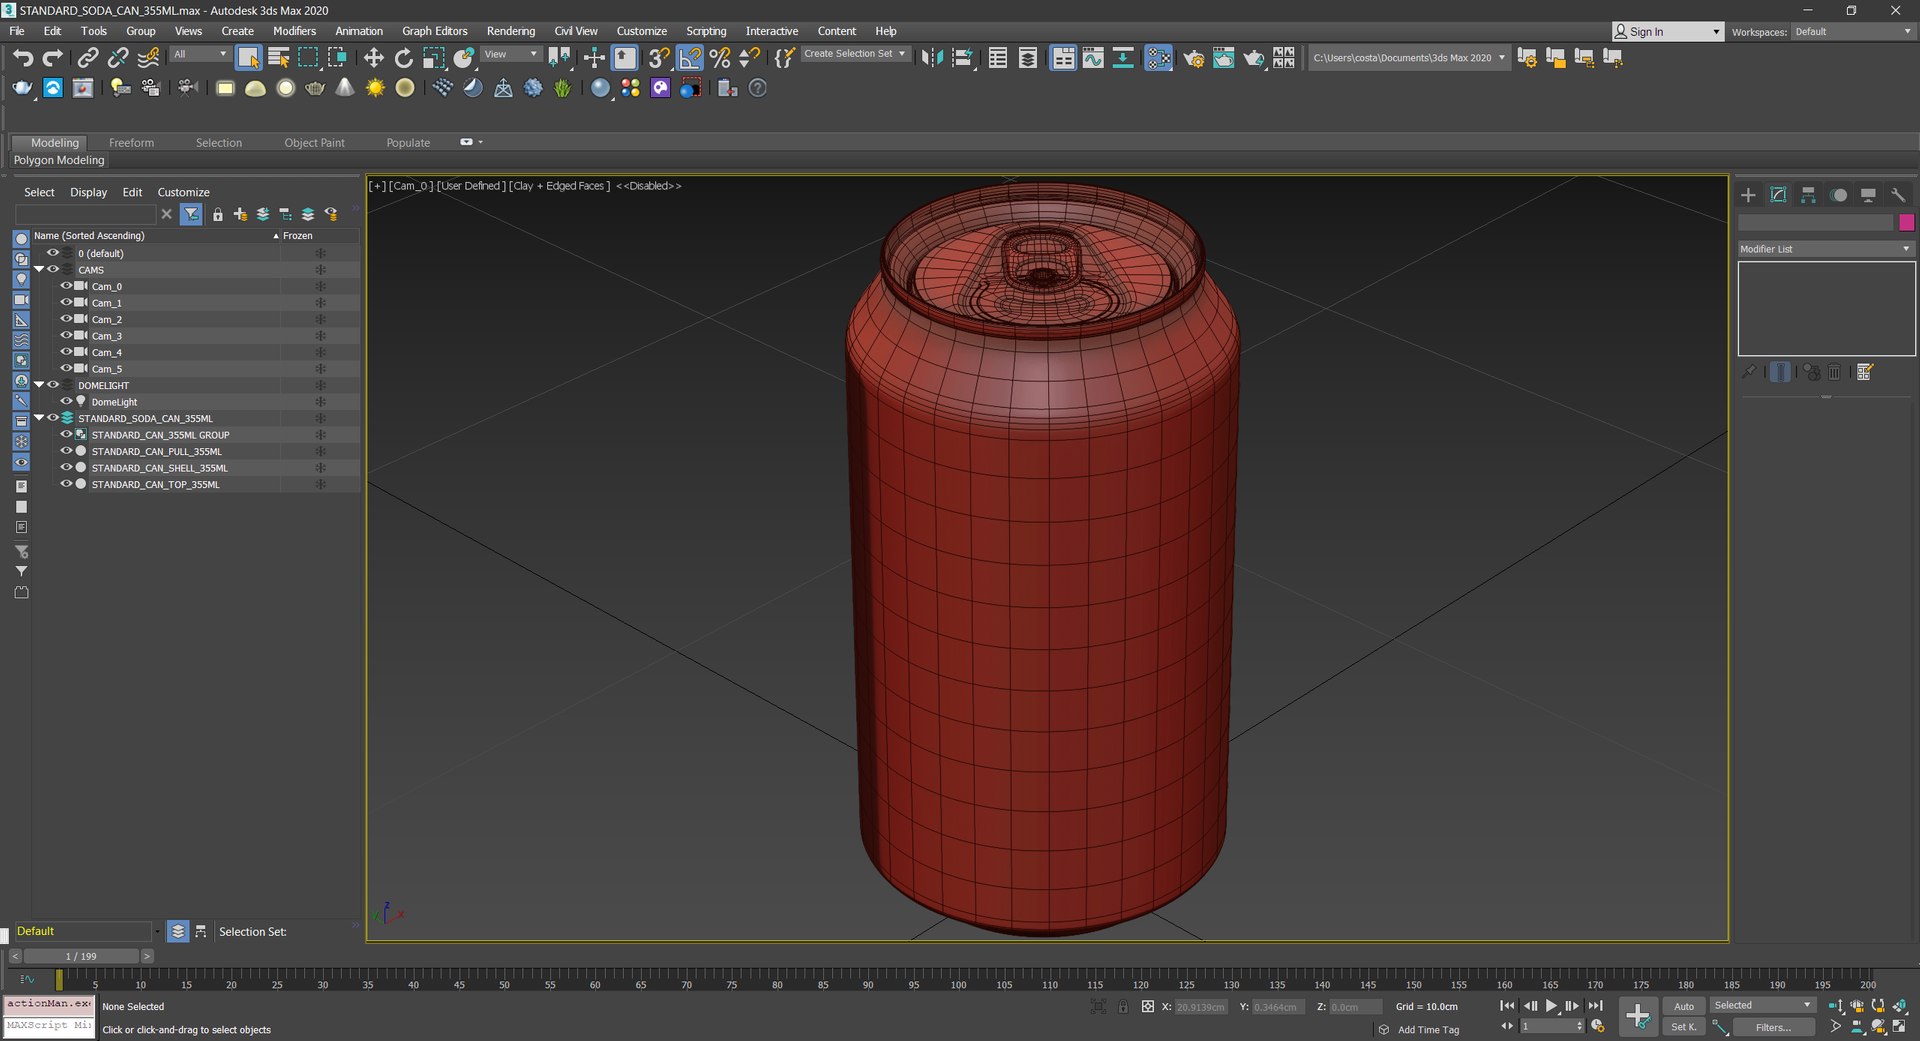This screenshot has height=1041, width=1920.
Task: Play the animation
Action: tap(1551, 1006)
